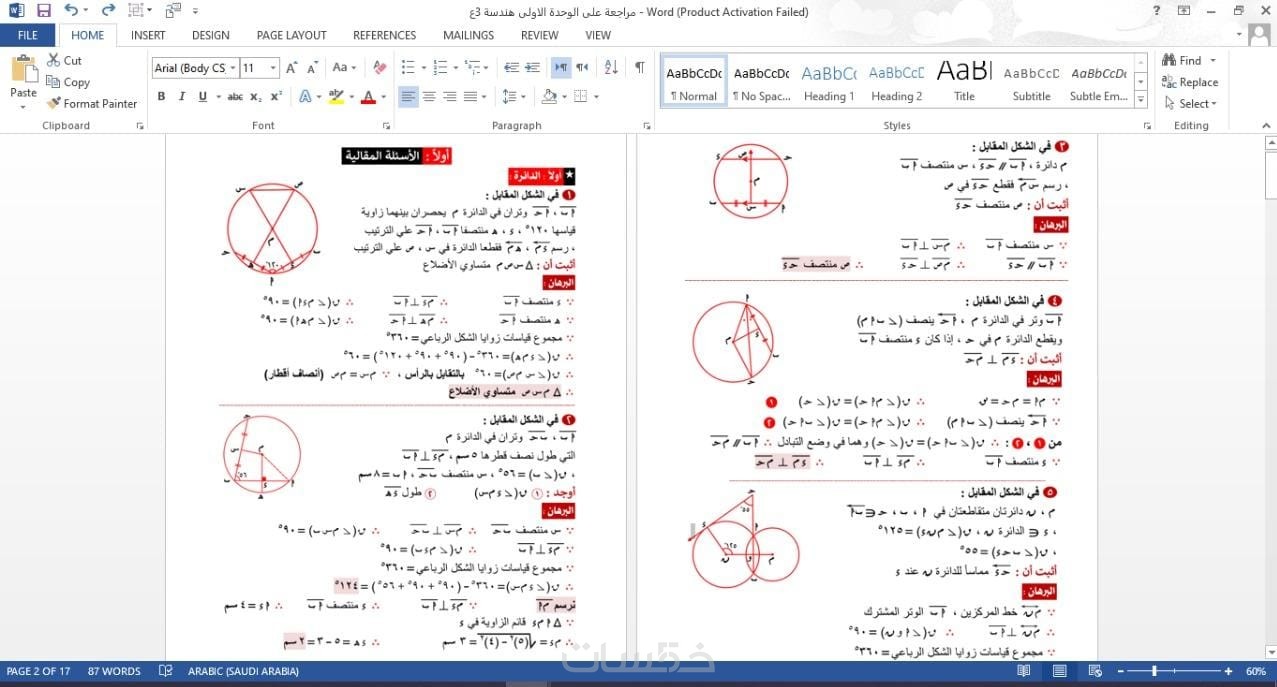
Task: Toggle justify alignment
Action: (x=471, y=97)
